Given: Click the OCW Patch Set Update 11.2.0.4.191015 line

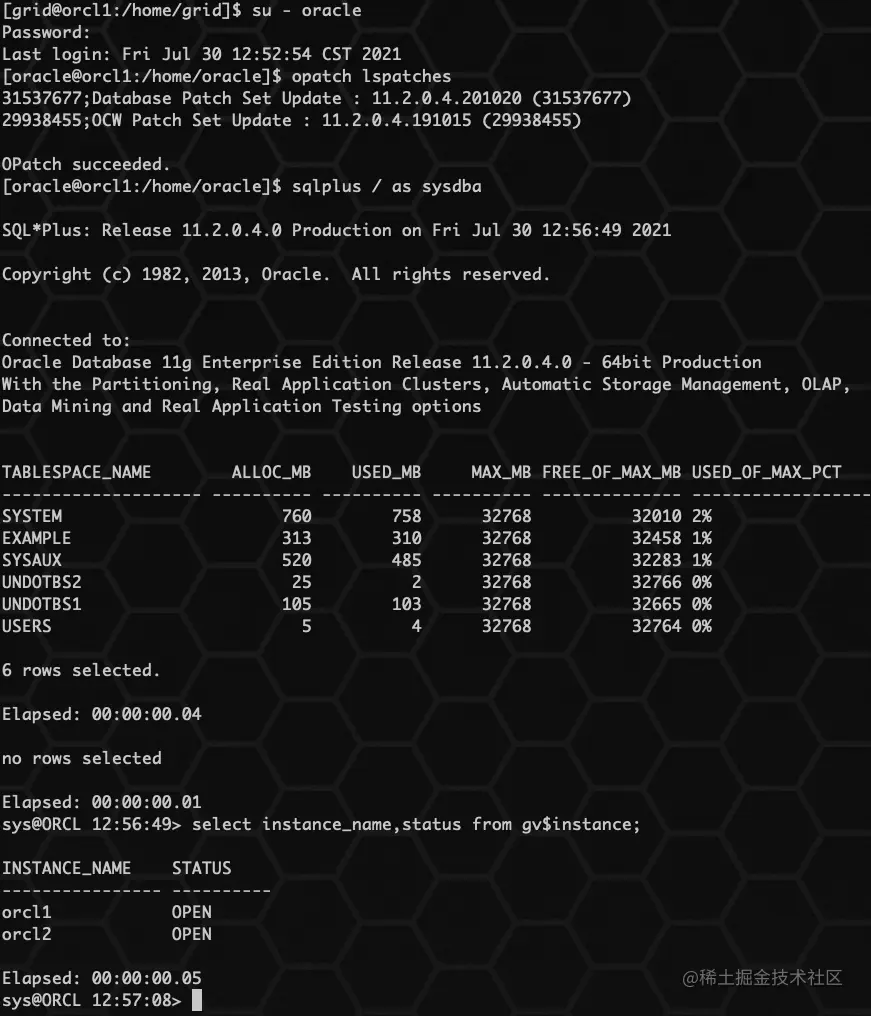Looking at the screenshot, I should coord(292,121).
